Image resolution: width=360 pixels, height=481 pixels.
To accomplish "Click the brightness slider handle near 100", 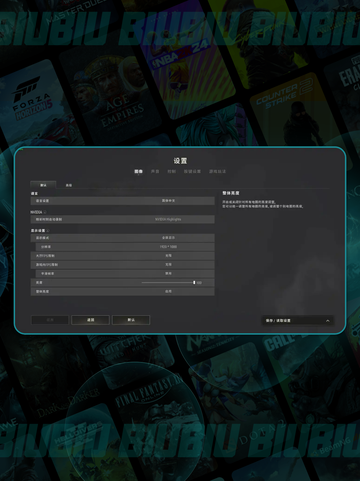I will click(x=194, y=283).
